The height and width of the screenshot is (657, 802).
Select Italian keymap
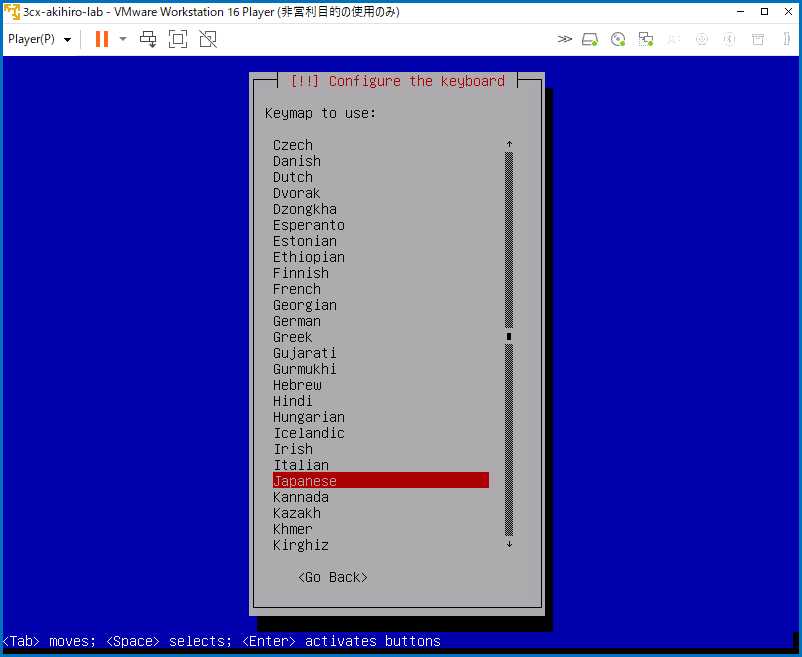(381, 465)
